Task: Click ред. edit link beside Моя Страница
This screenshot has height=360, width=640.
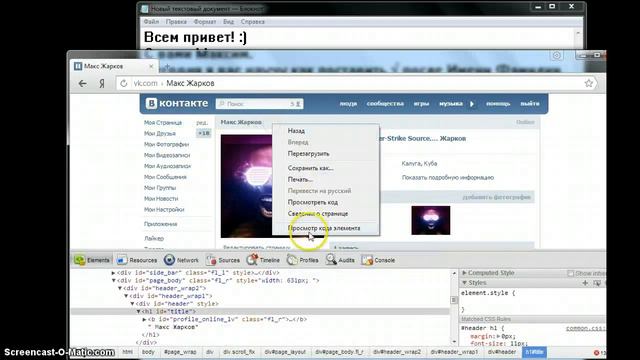Action: tap(202, 122)
